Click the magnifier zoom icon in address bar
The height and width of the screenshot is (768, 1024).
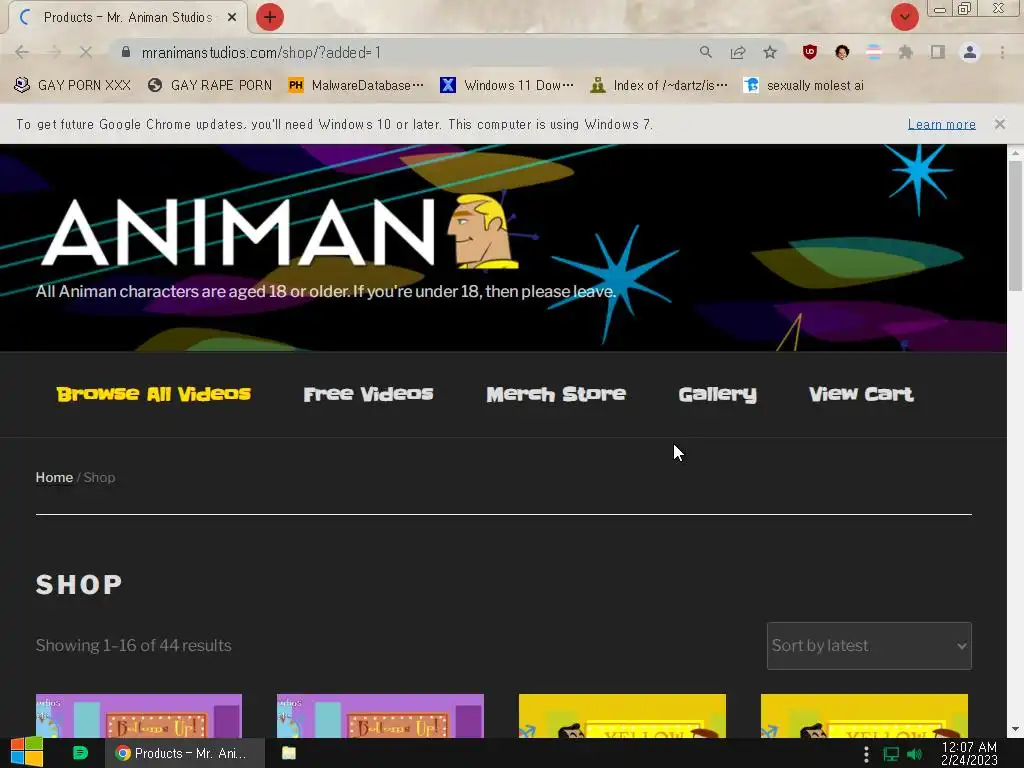tap(705, 52)
